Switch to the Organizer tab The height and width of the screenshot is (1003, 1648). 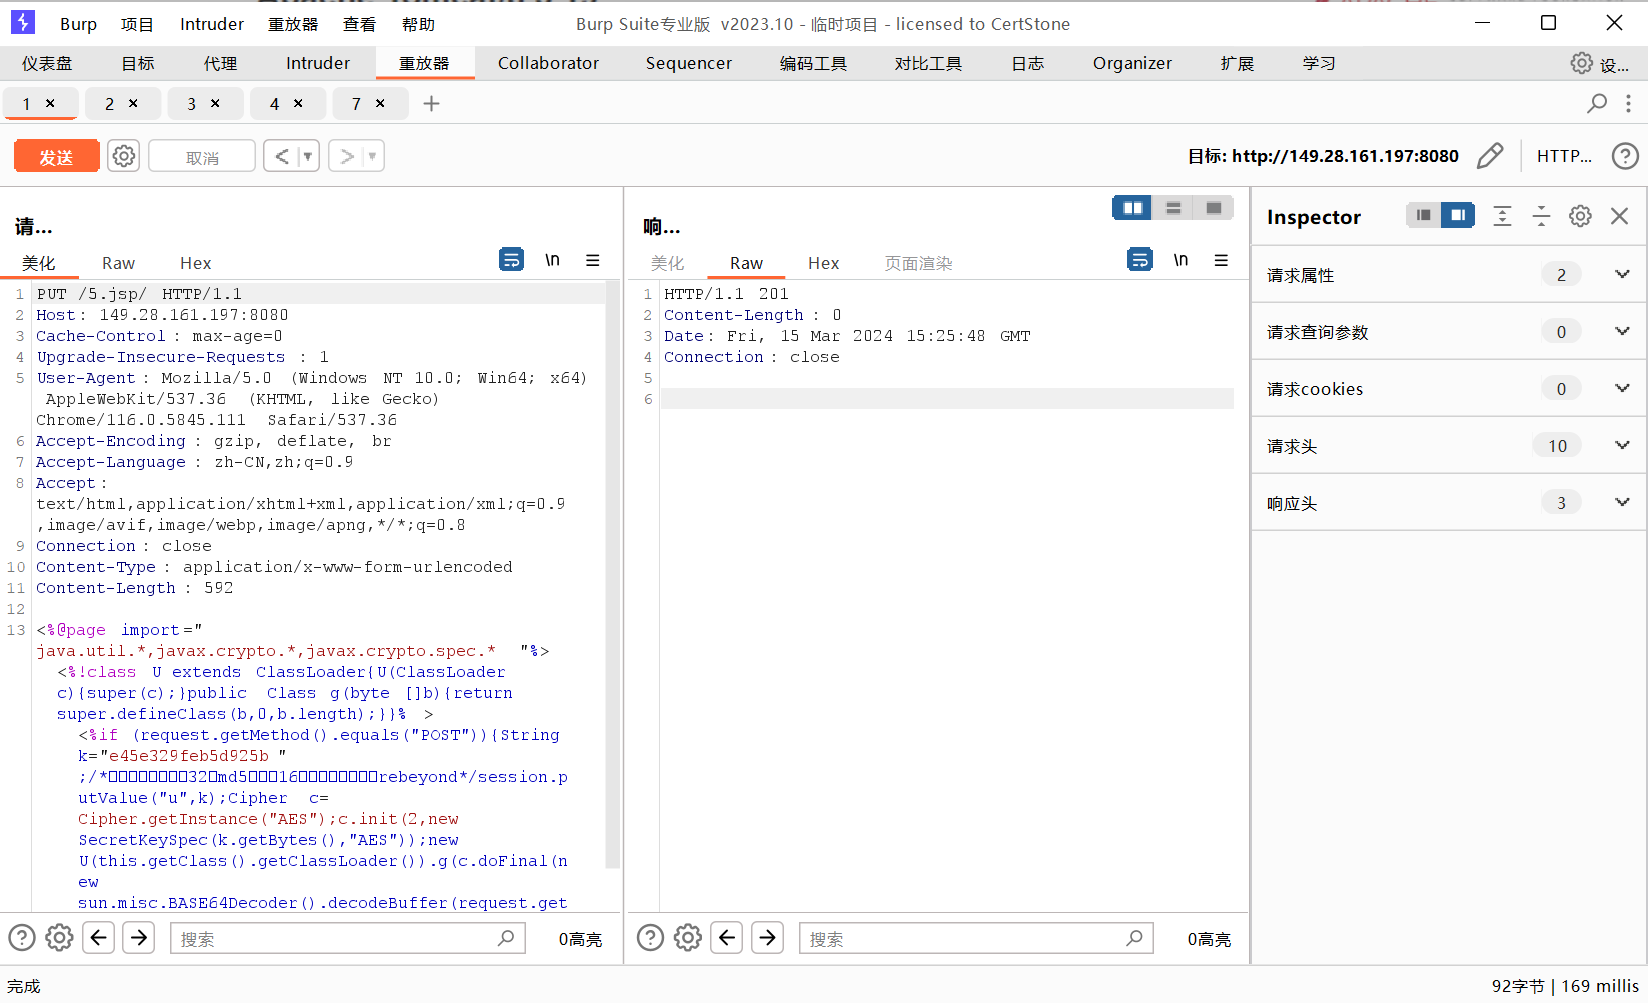click(1132, 63)
